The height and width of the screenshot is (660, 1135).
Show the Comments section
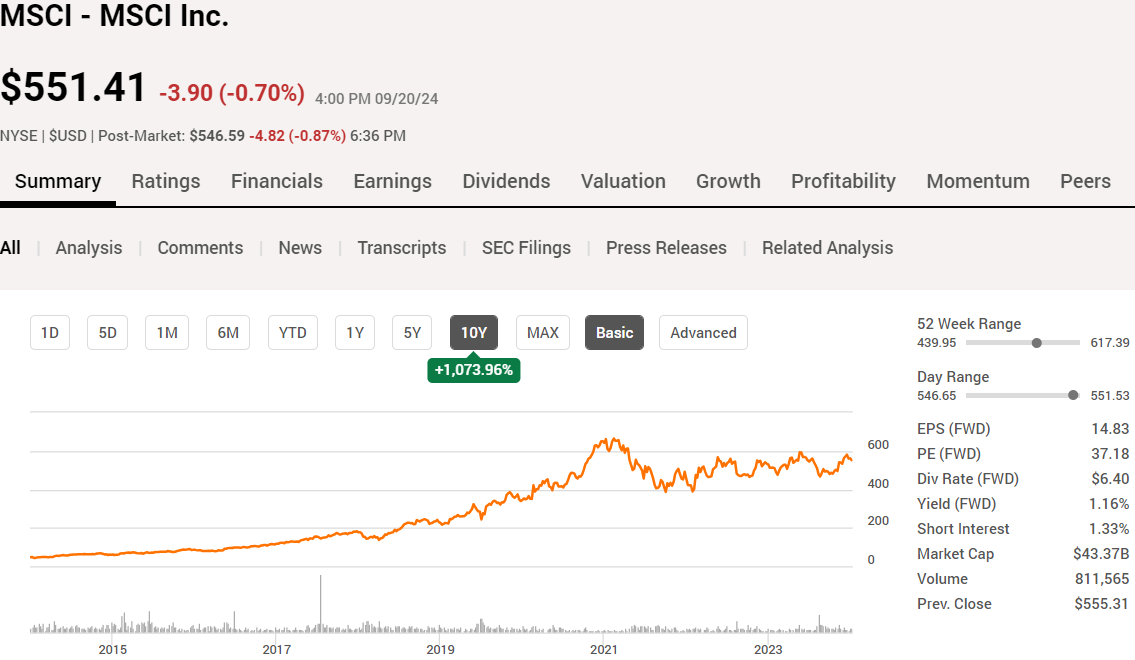point(201,248)
